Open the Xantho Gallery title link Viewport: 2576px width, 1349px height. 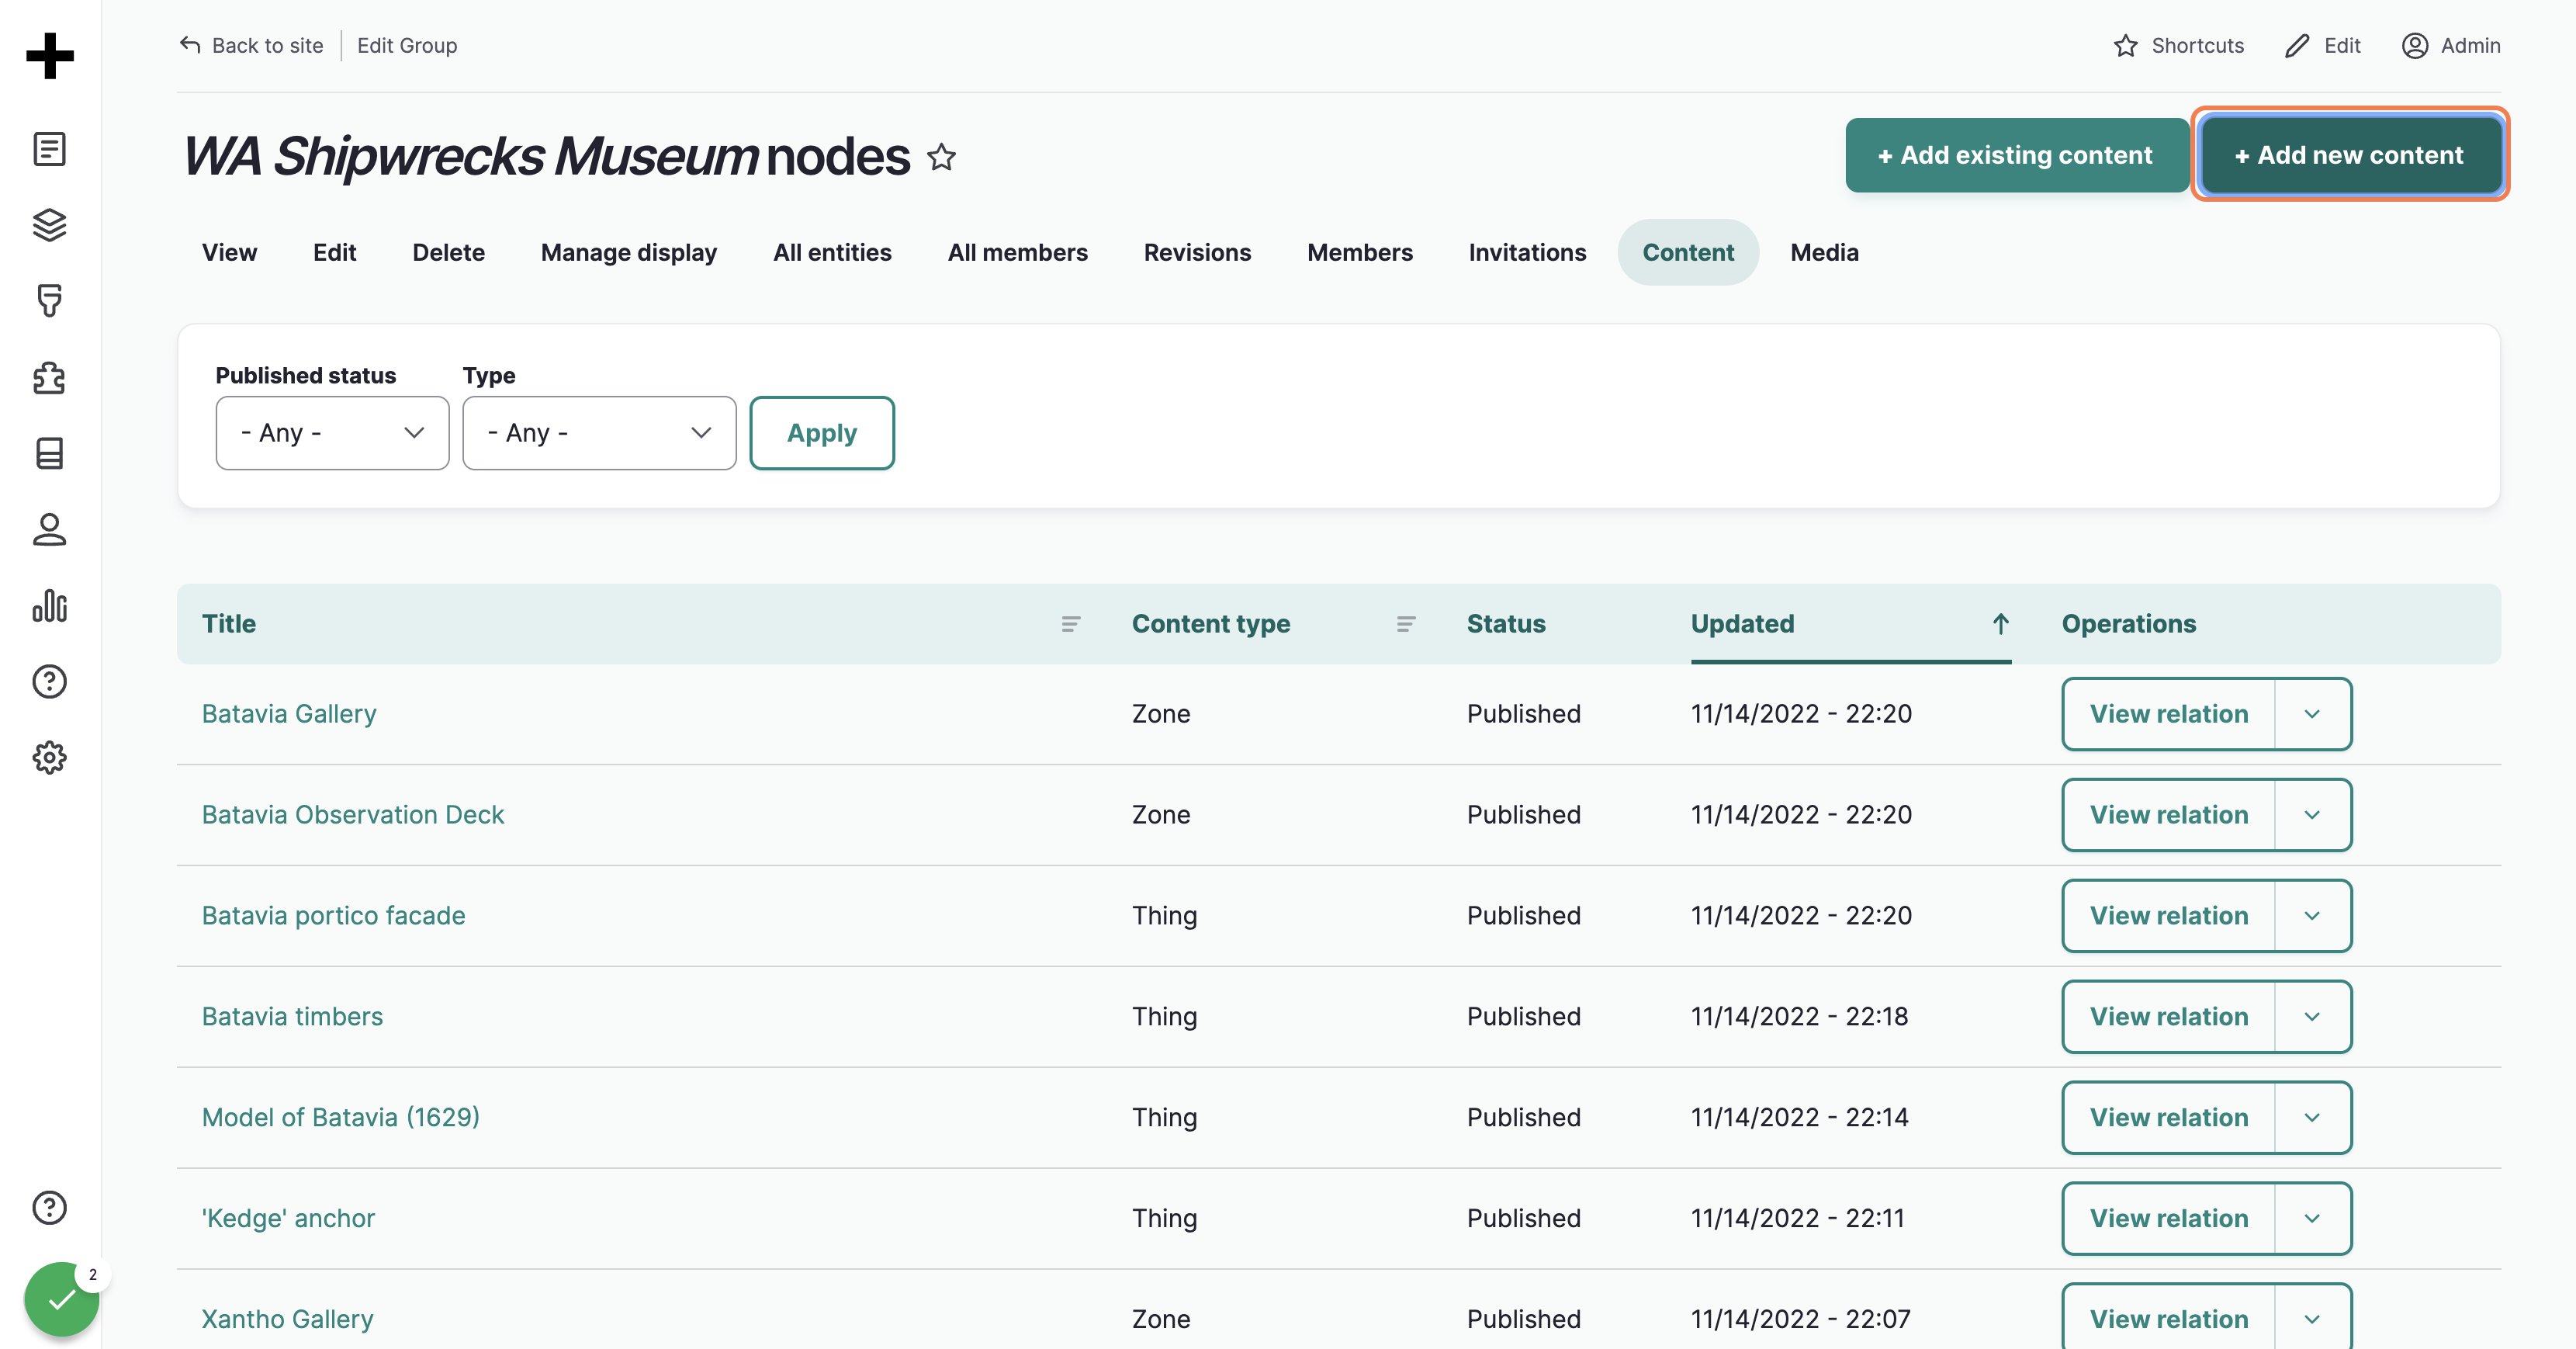click(x=287, y=1319)
